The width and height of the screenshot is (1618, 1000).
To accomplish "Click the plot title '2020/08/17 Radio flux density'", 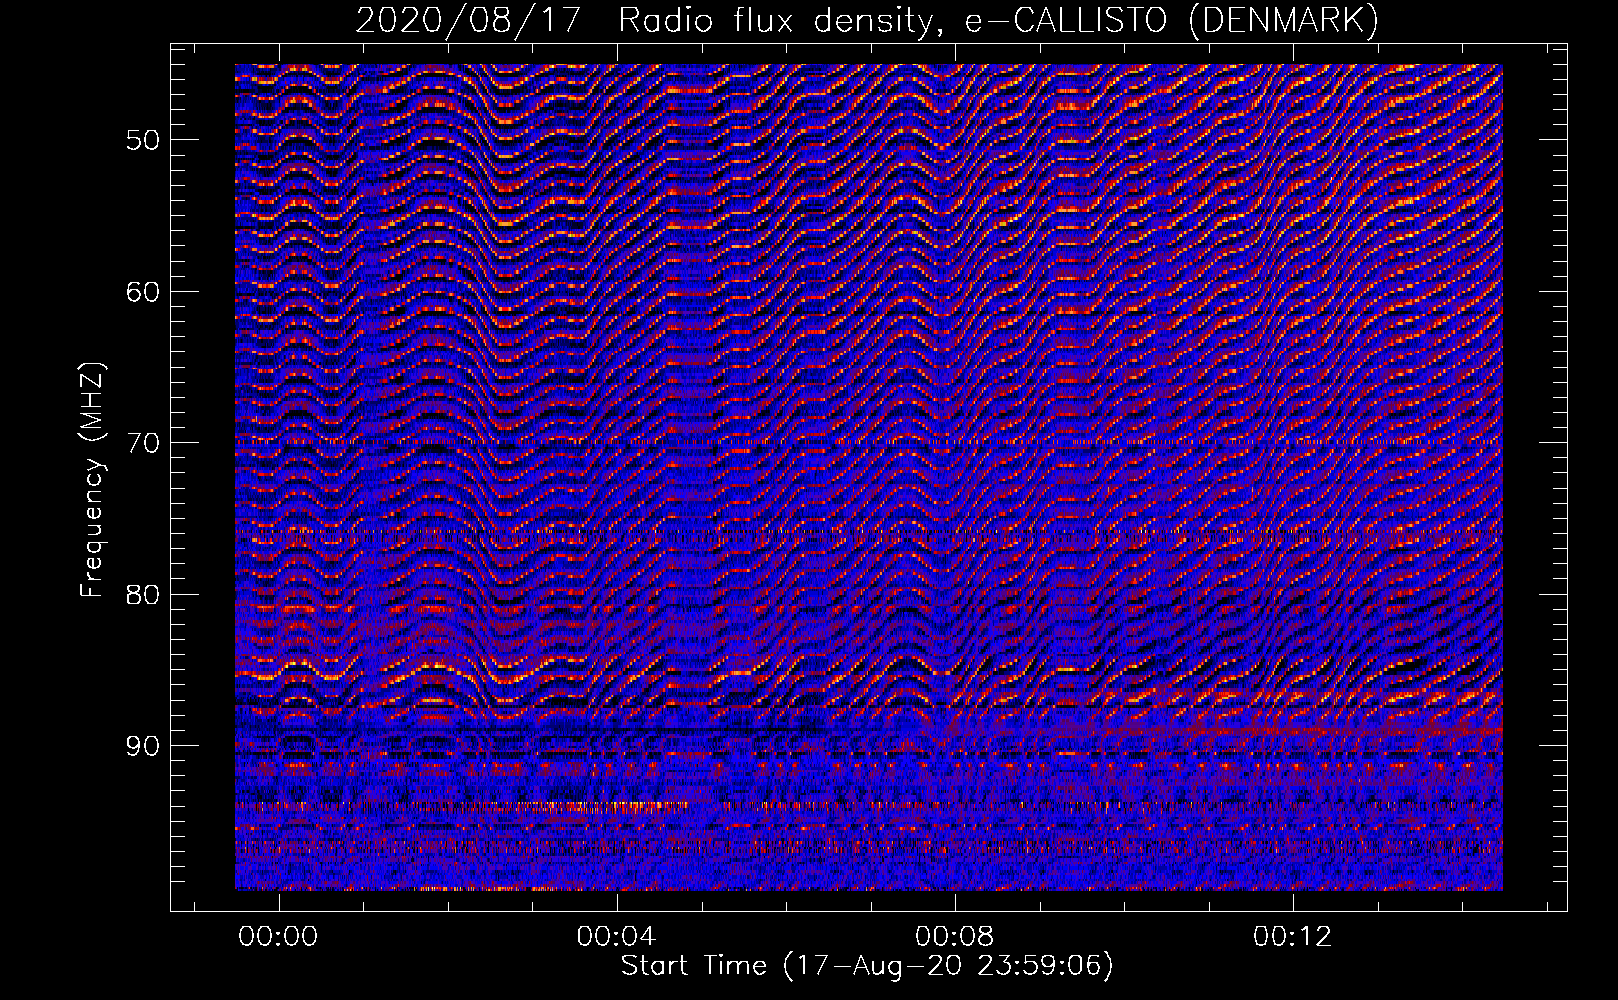I will [868, 20].
